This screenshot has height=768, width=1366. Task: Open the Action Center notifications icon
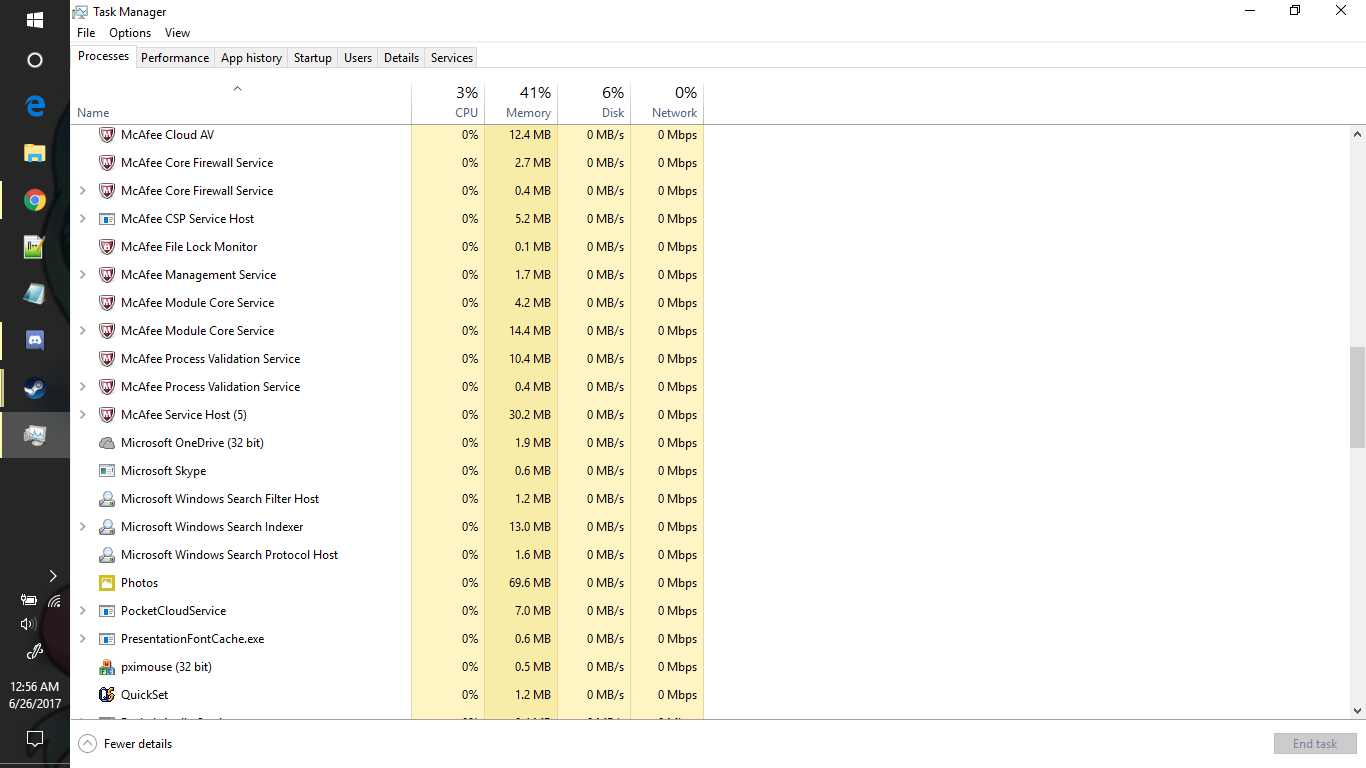pos(35,739)
